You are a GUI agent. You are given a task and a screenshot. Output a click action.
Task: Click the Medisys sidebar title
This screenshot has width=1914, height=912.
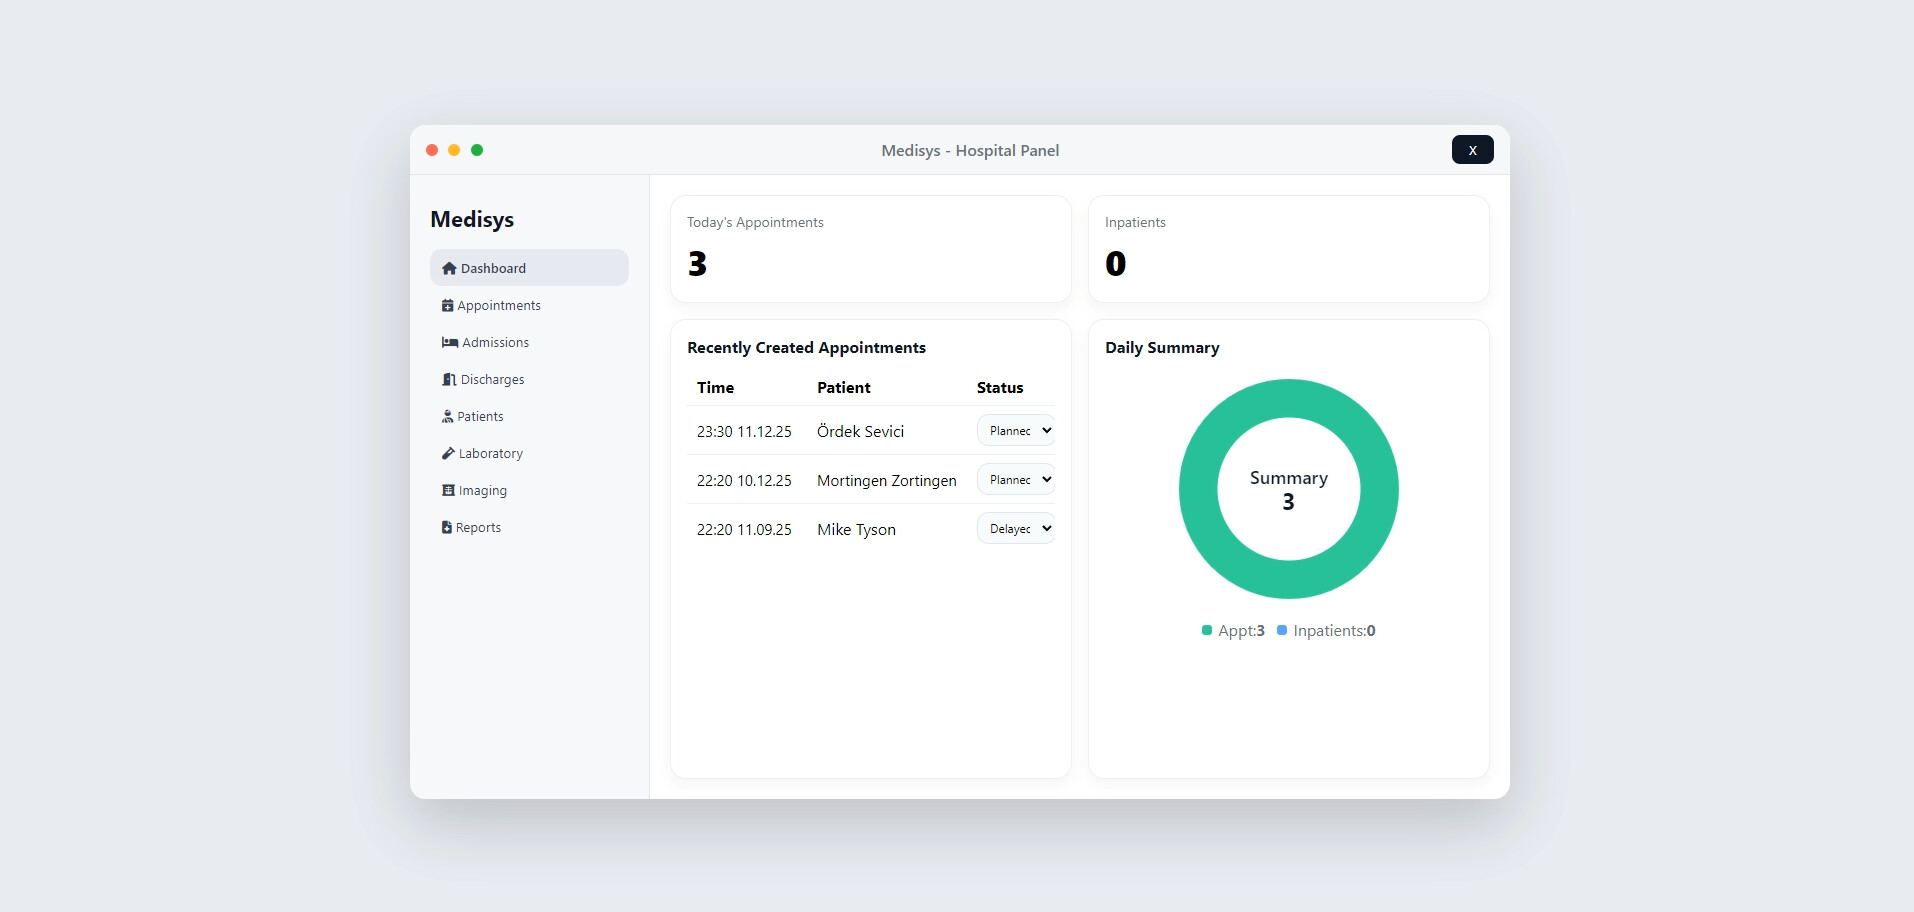click(x=472, y=219)
